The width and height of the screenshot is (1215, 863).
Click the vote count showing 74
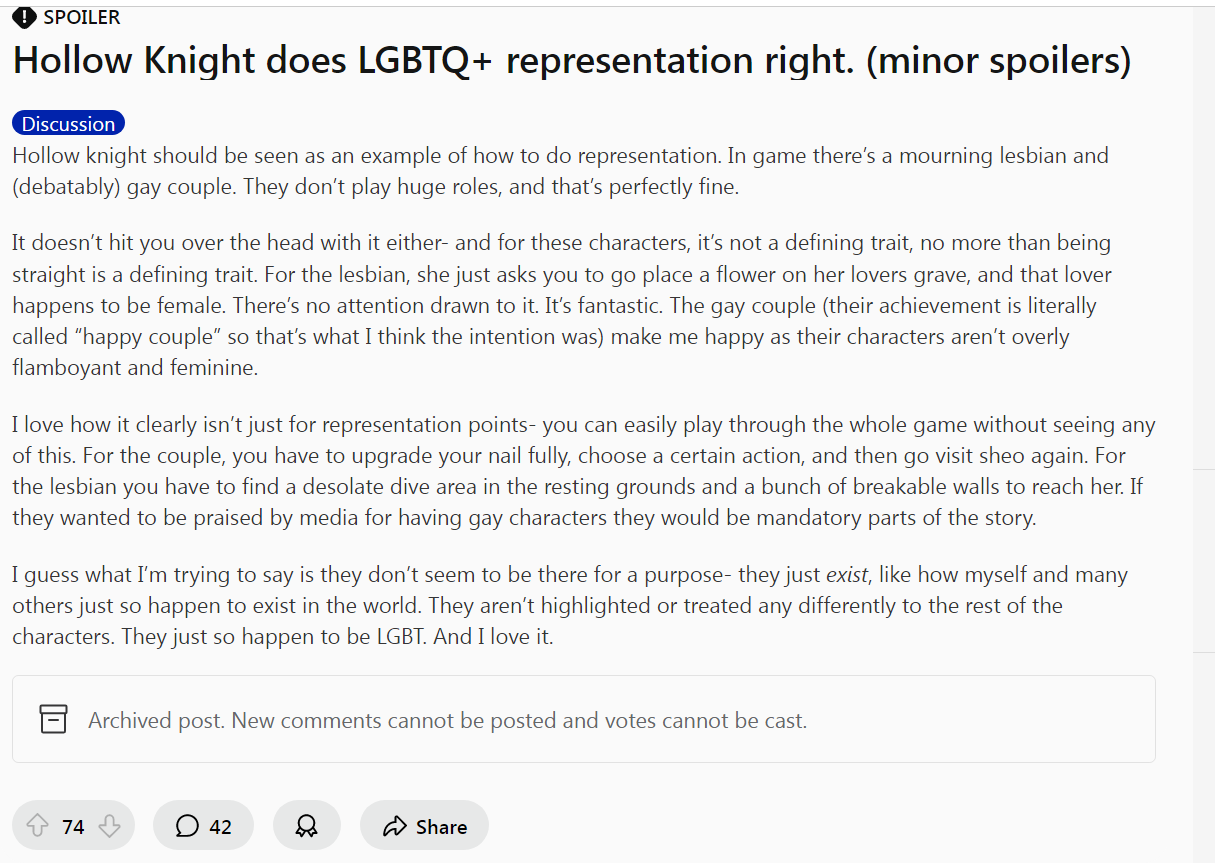point(73,826)
